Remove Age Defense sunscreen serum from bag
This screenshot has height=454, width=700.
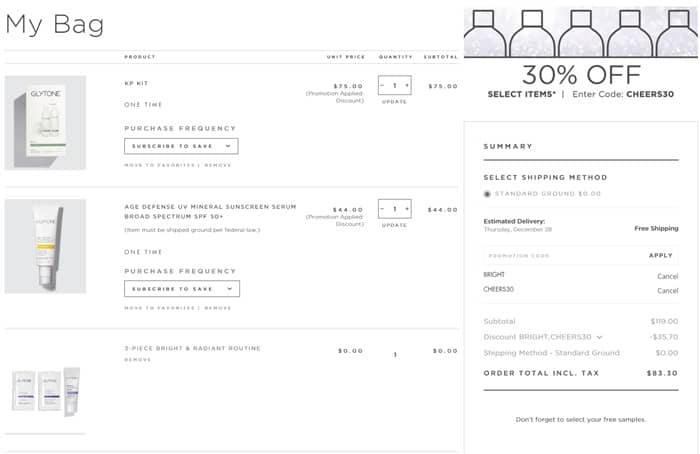pyautogui.click(x=218, y=308)
